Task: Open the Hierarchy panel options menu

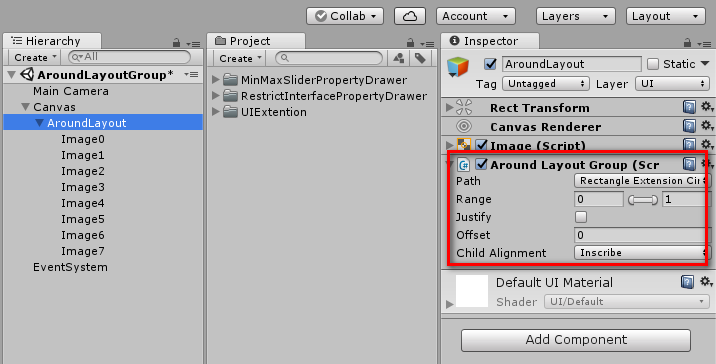Action: [194, 44]
